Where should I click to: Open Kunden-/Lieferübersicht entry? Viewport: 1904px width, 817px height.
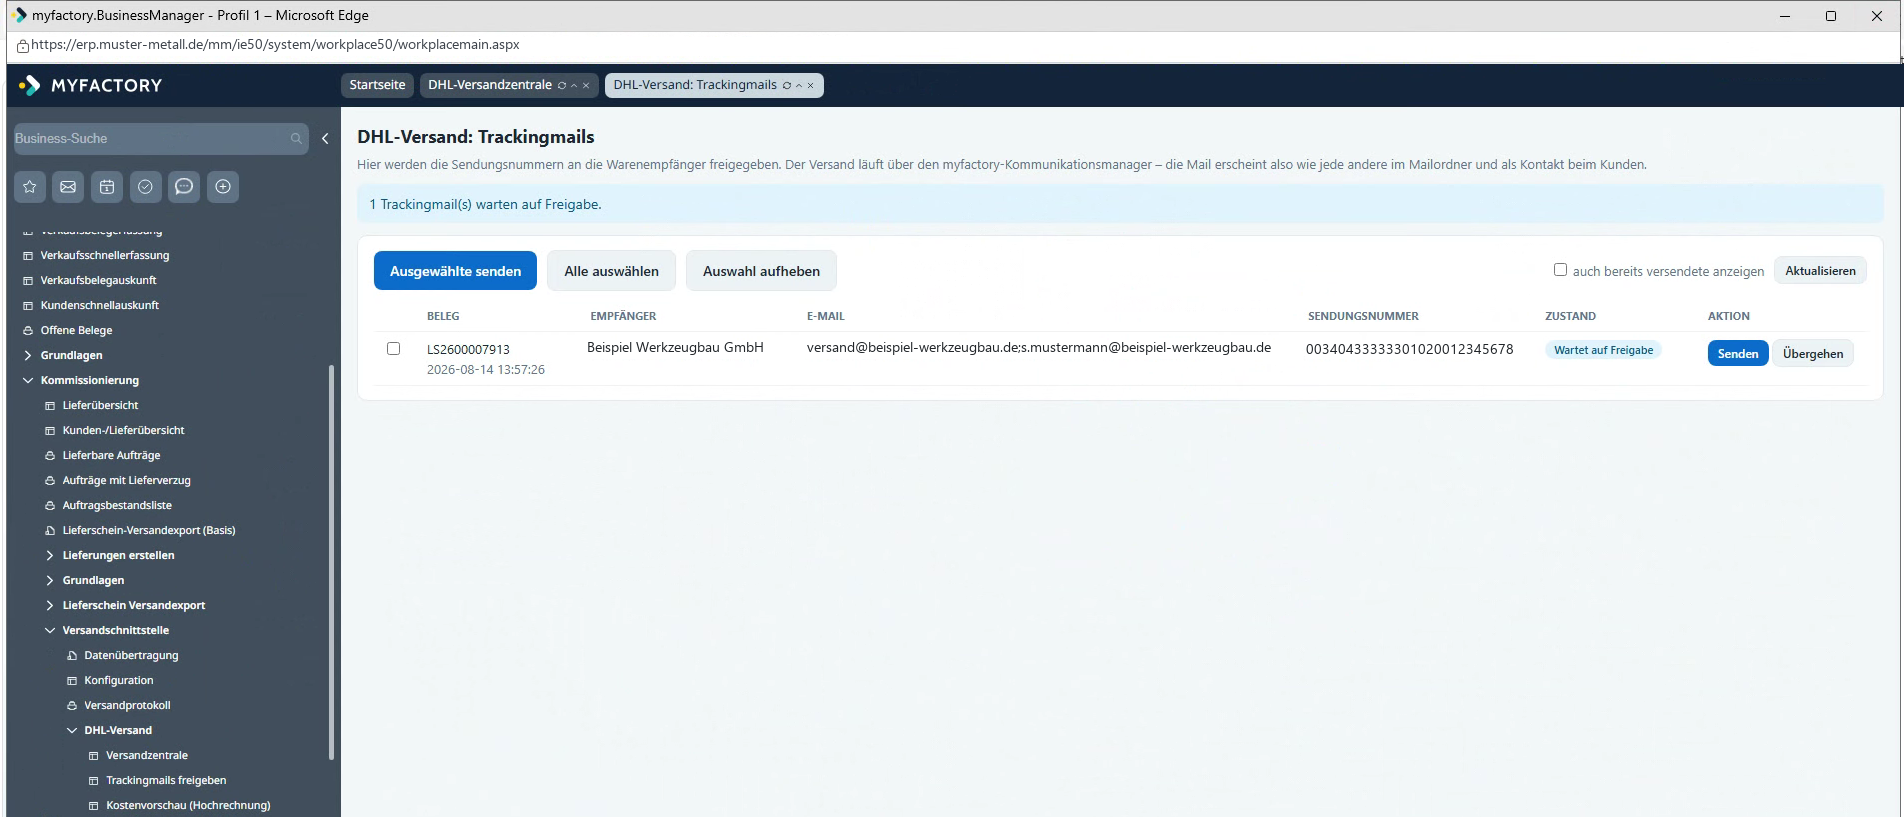[x=123, y=430]
